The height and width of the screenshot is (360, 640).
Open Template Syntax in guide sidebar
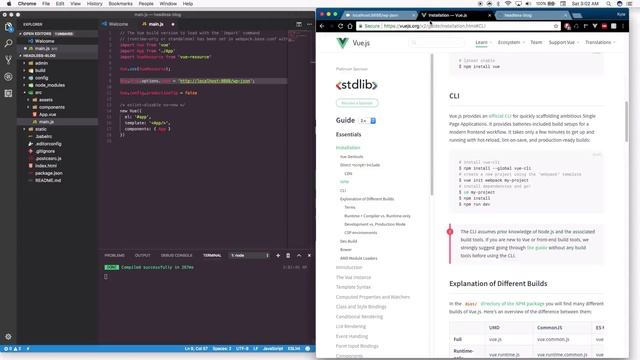[353, 287]
